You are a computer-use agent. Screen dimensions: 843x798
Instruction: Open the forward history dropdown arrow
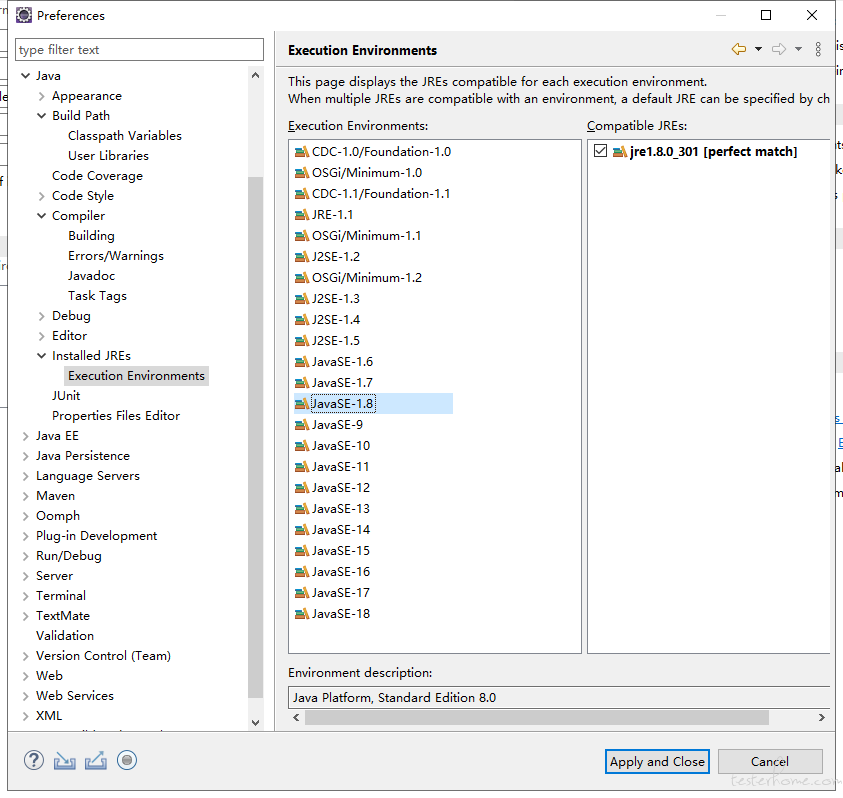pyautogui.click(x=798, y=49)
